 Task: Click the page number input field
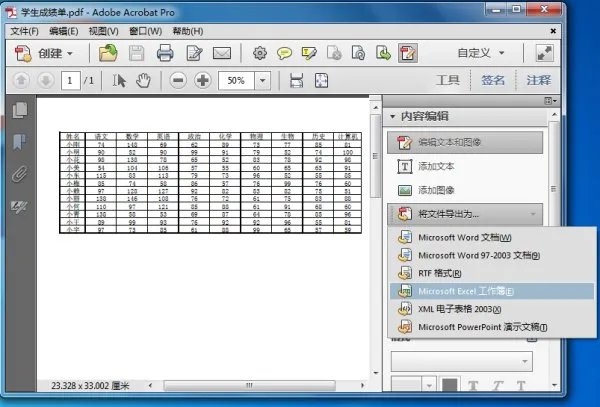pos(69,81)
